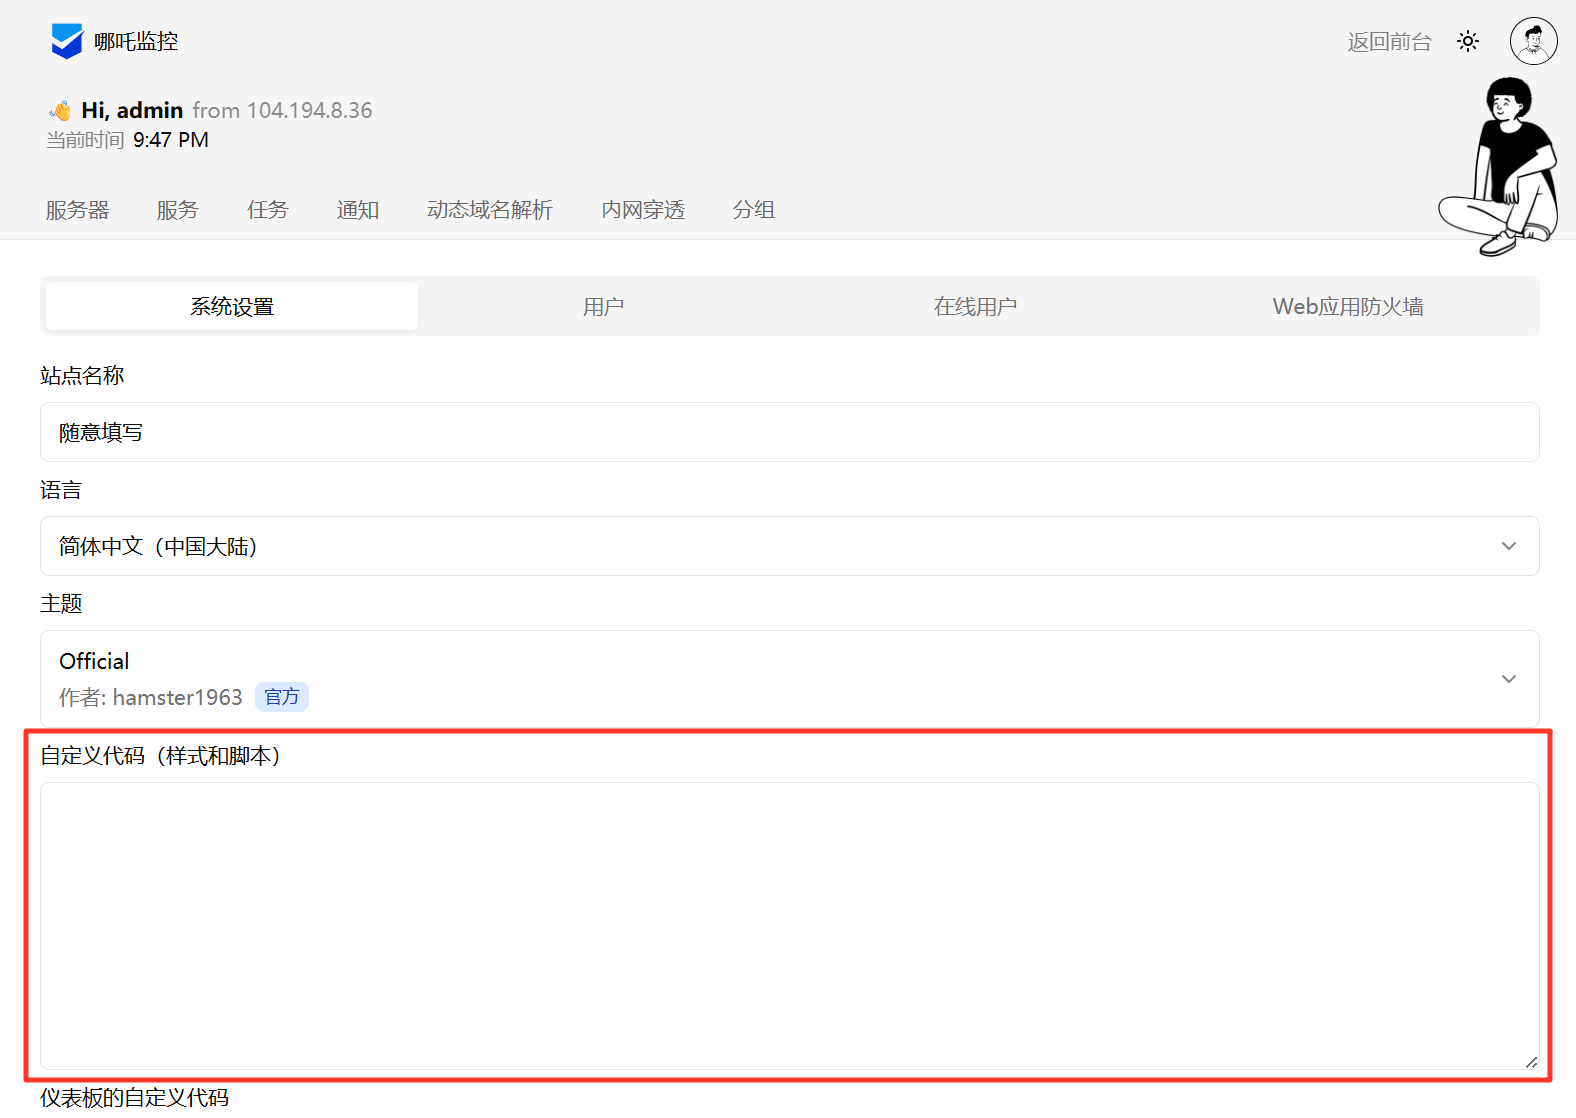1576x1118 pixels.
Task: Switch to the 用户 tab
Action: 604,306
